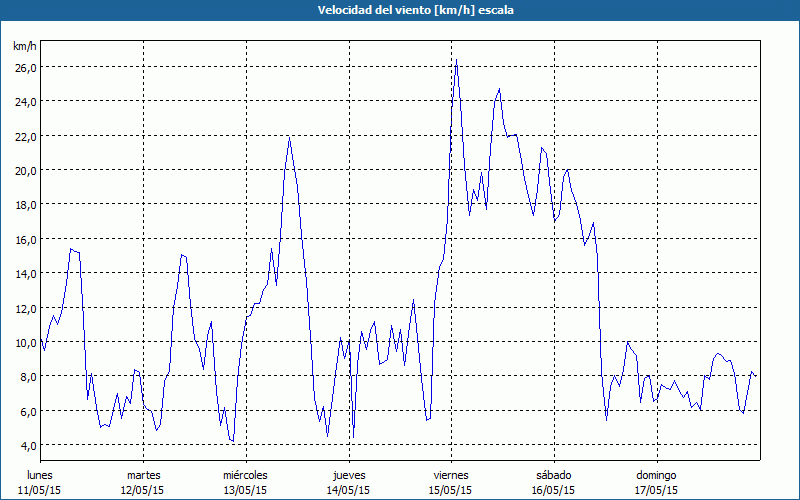Screen dimensions: 800x500
Task: Pick the 16,0 y-axis tick label
Action: click(x=25, y=239)
